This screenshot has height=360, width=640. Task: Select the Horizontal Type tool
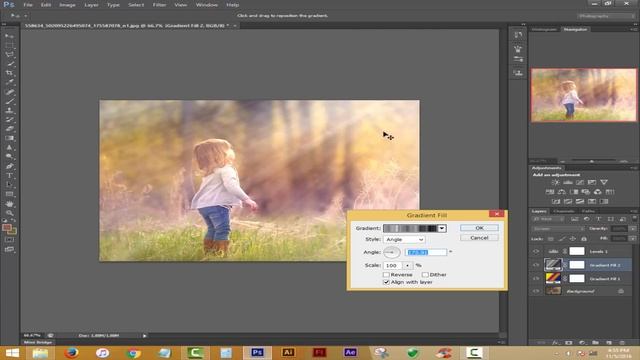tap(9, 176)
